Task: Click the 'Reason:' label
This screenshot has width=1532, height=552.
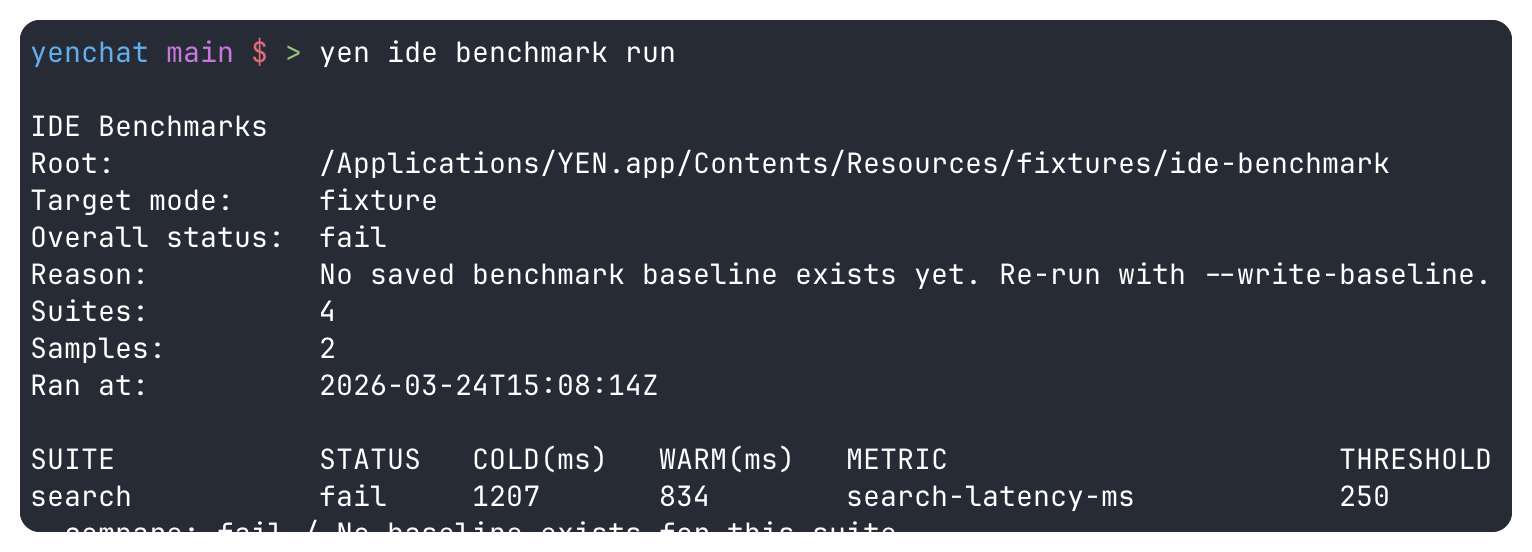Action: [x=90, y=275]
